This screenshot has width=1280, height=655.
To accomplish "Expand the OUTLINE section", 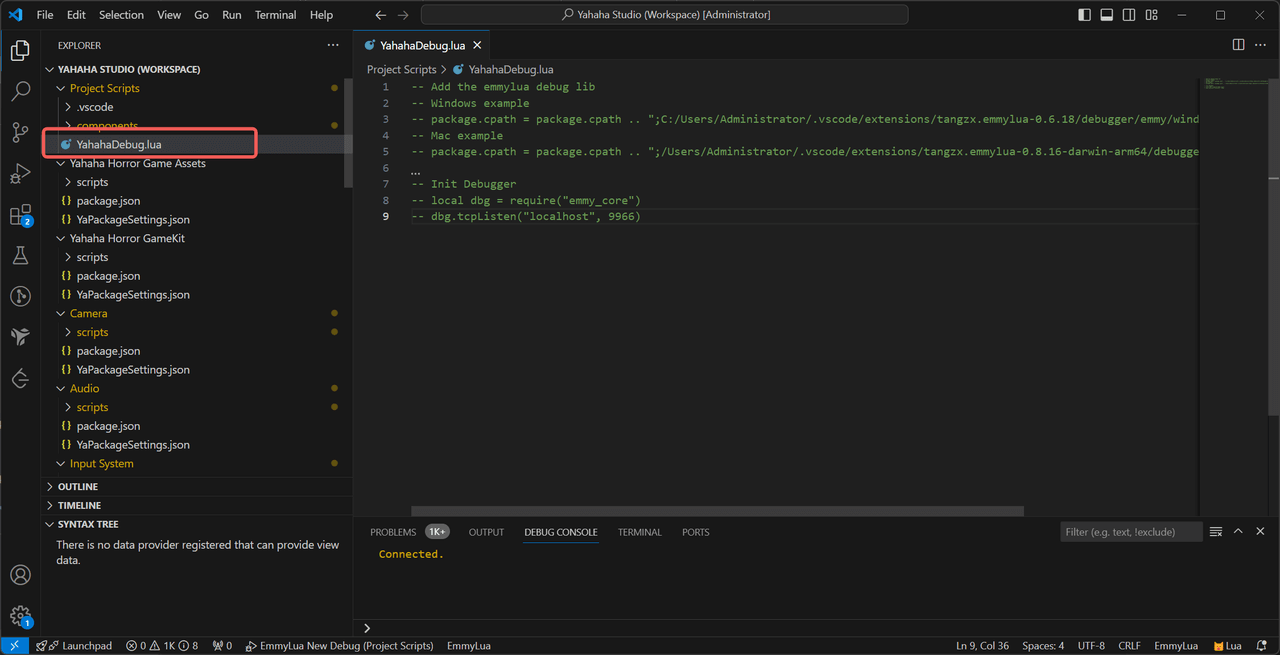I will coord(77,486).
